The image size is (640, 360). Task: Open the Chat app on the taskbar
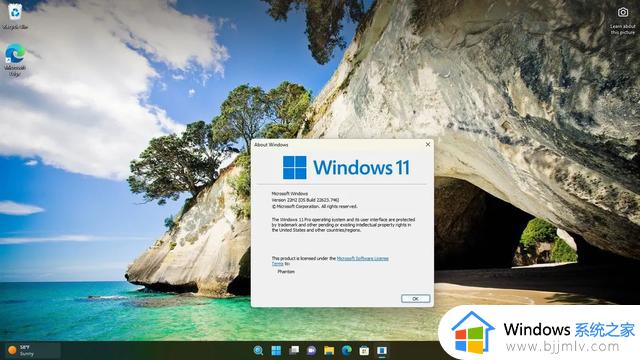tap(311, 350)
